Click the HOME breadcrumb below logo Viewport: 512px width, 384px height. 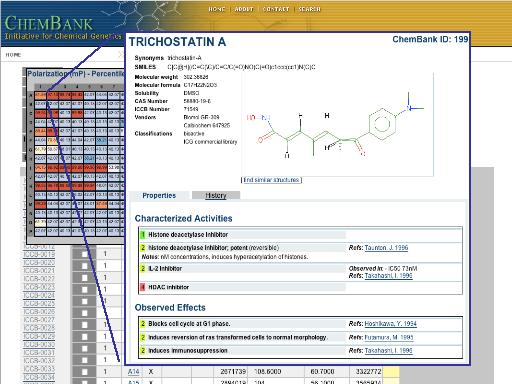[x=13, y=55]
